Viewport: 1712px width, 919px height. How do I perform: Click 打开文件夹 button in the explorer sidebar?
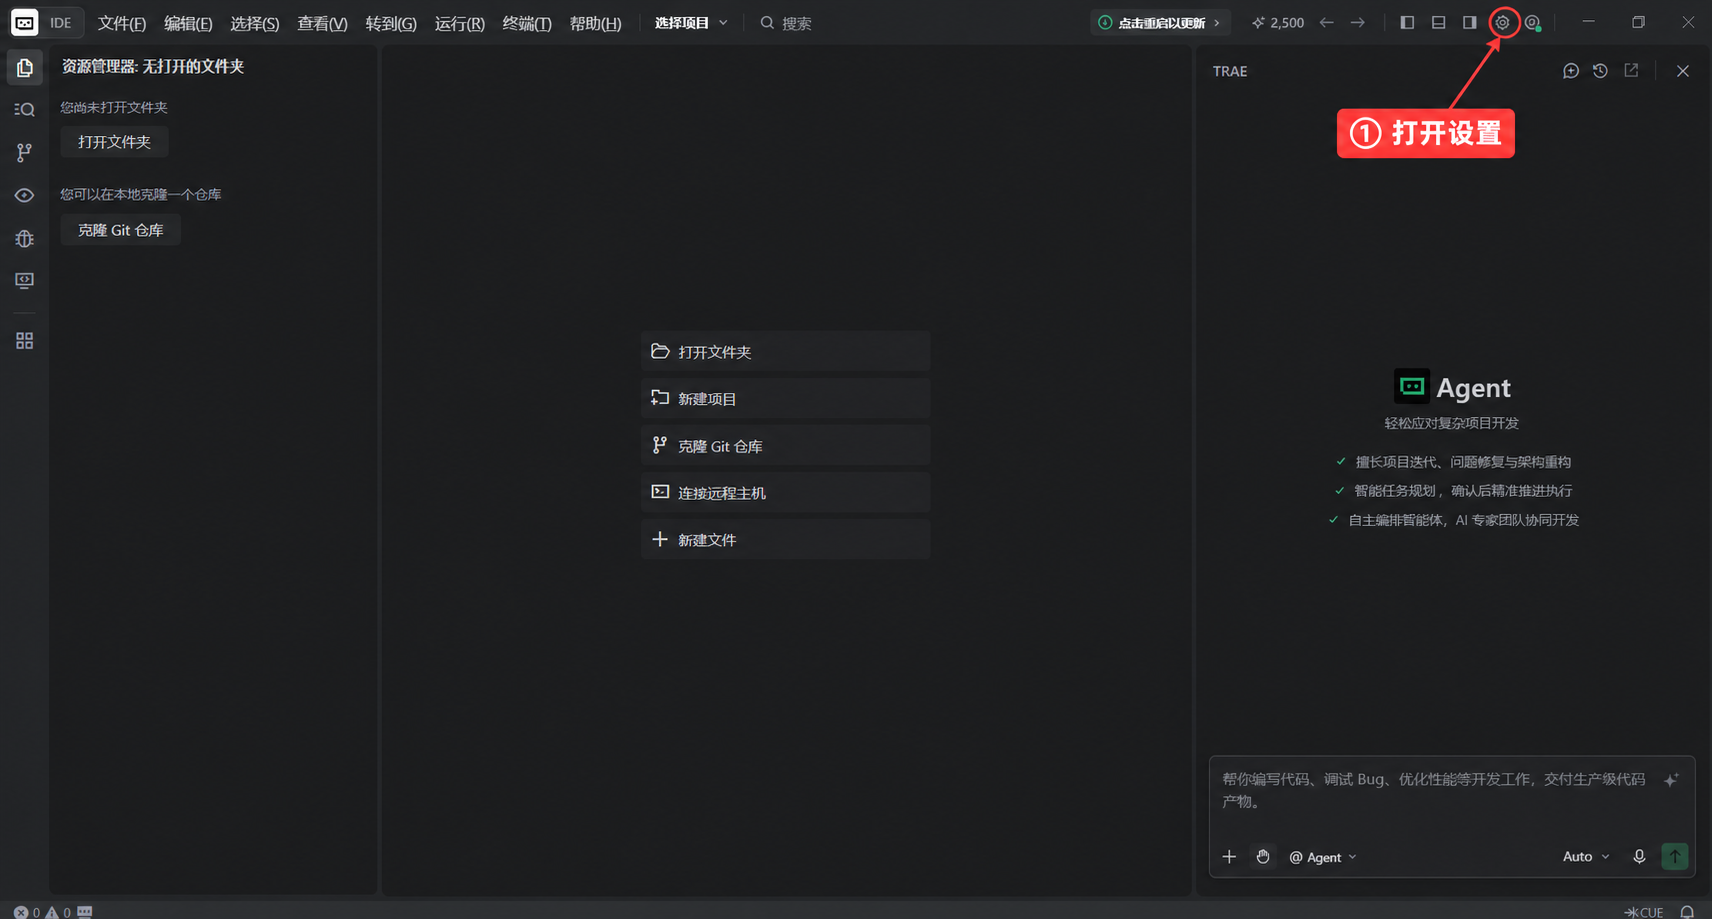coord(114,142)
